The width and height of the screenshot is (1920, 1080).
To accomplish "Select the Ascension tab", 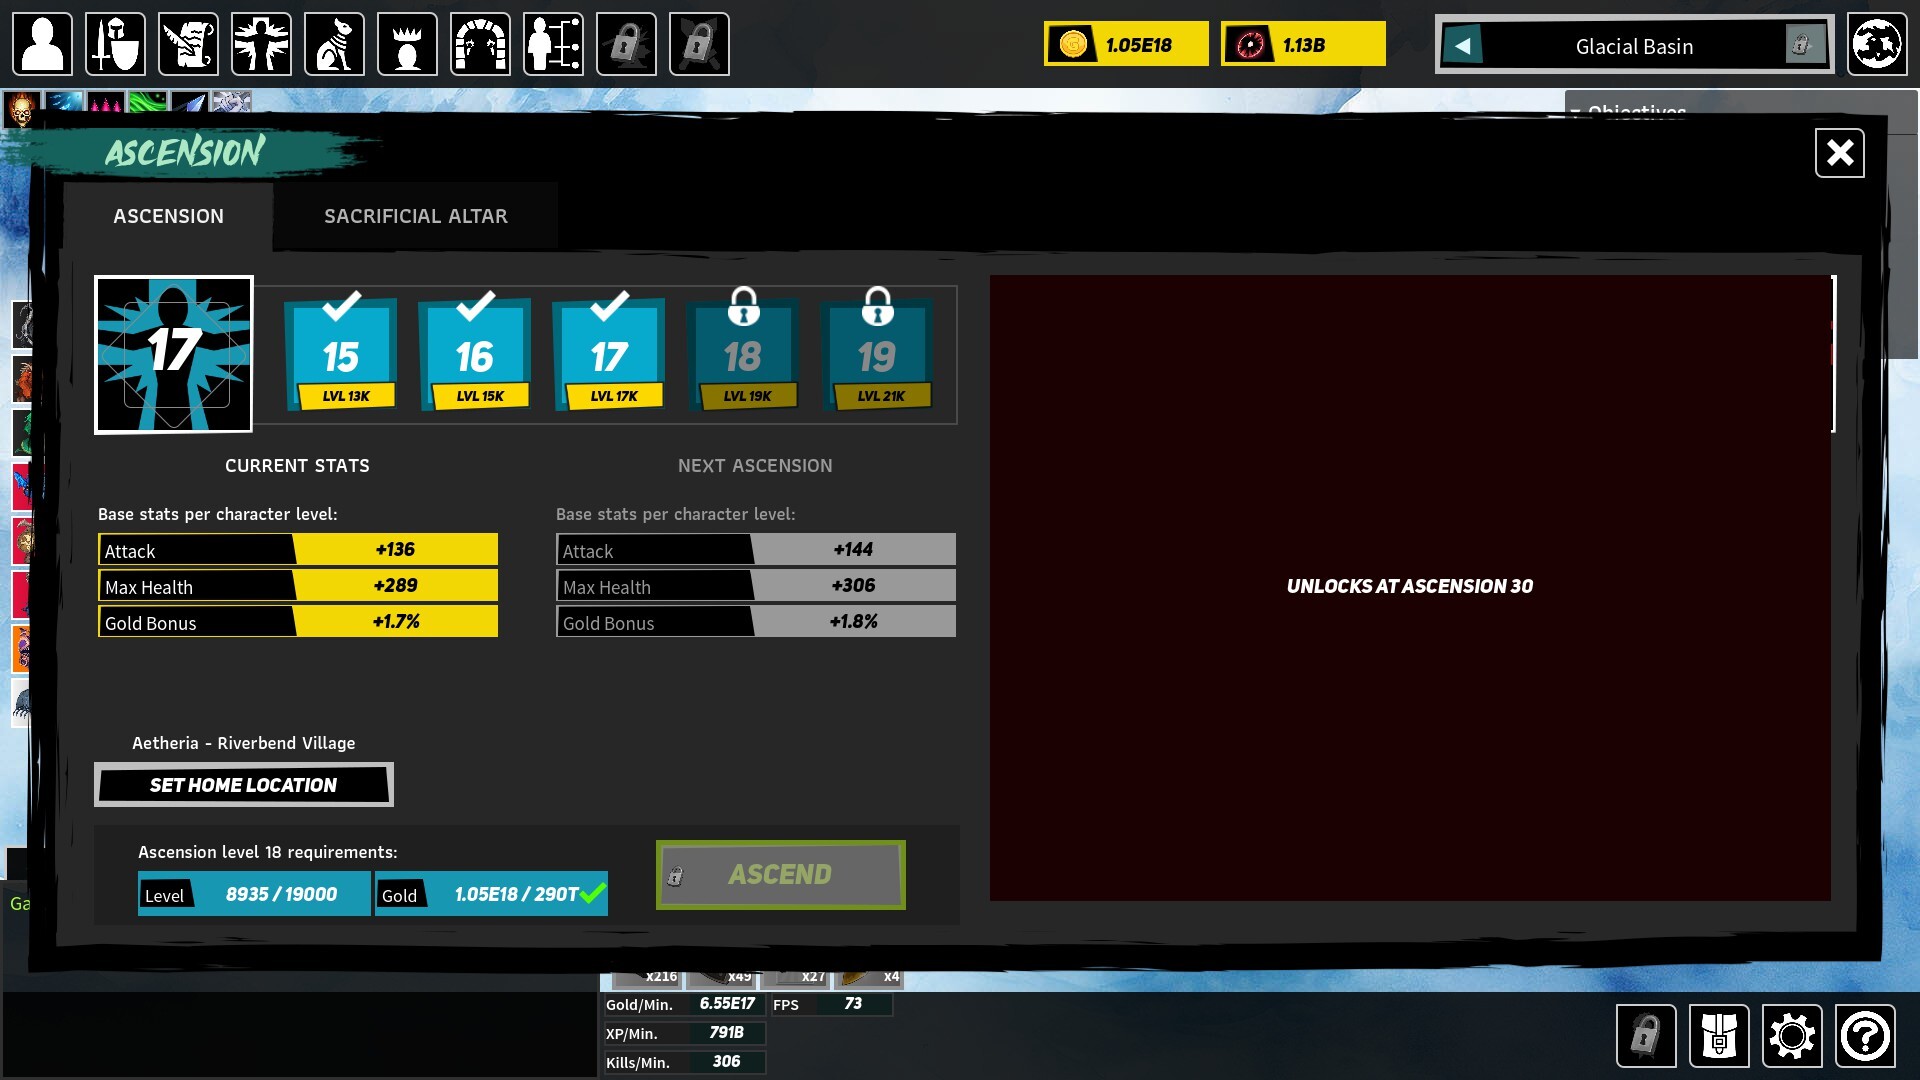I will click(168, 216).
